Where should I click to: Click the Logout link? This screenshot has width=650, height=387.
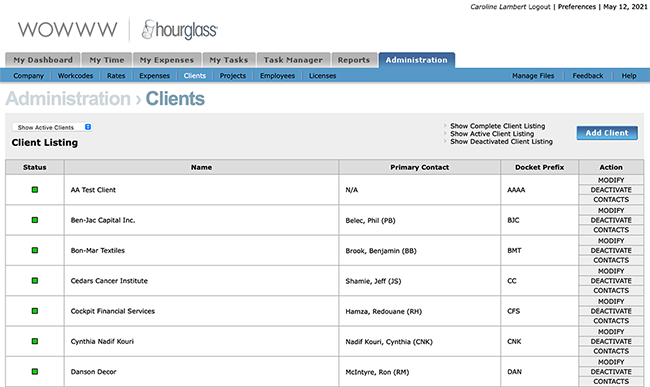539,7
